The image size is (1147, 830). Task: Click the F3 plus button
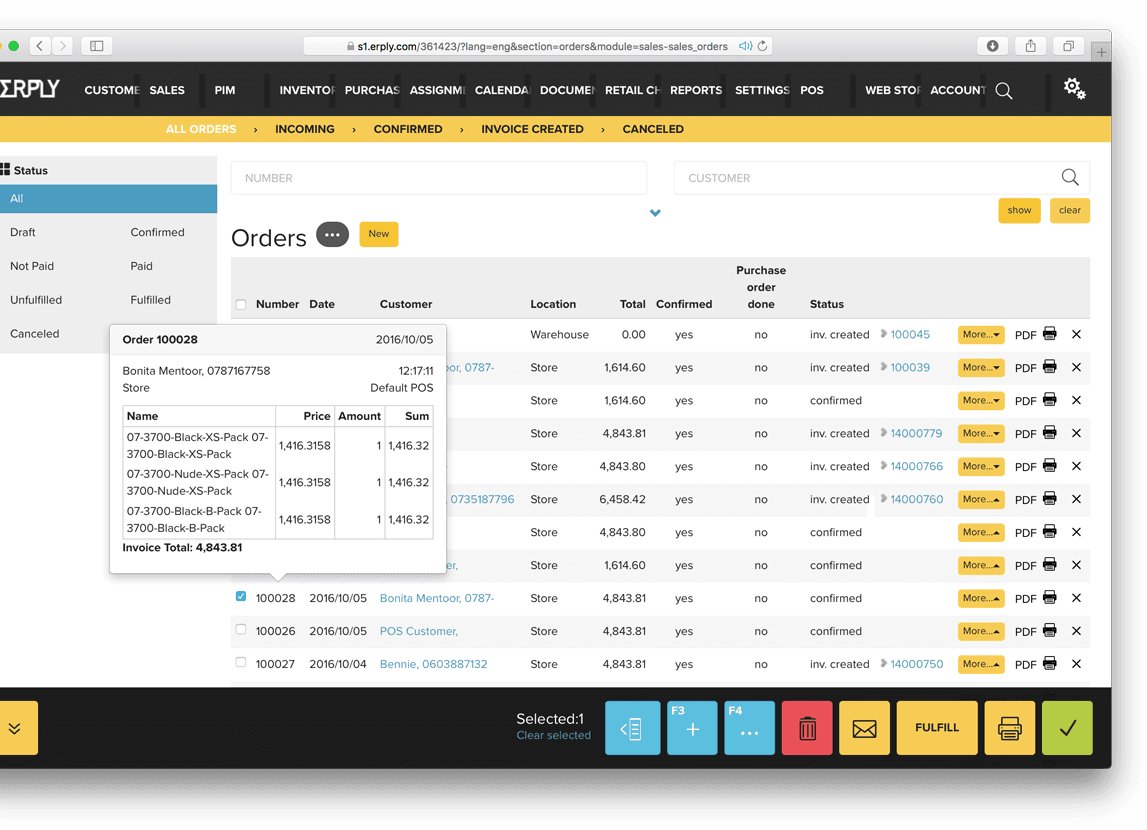[692, 728]
